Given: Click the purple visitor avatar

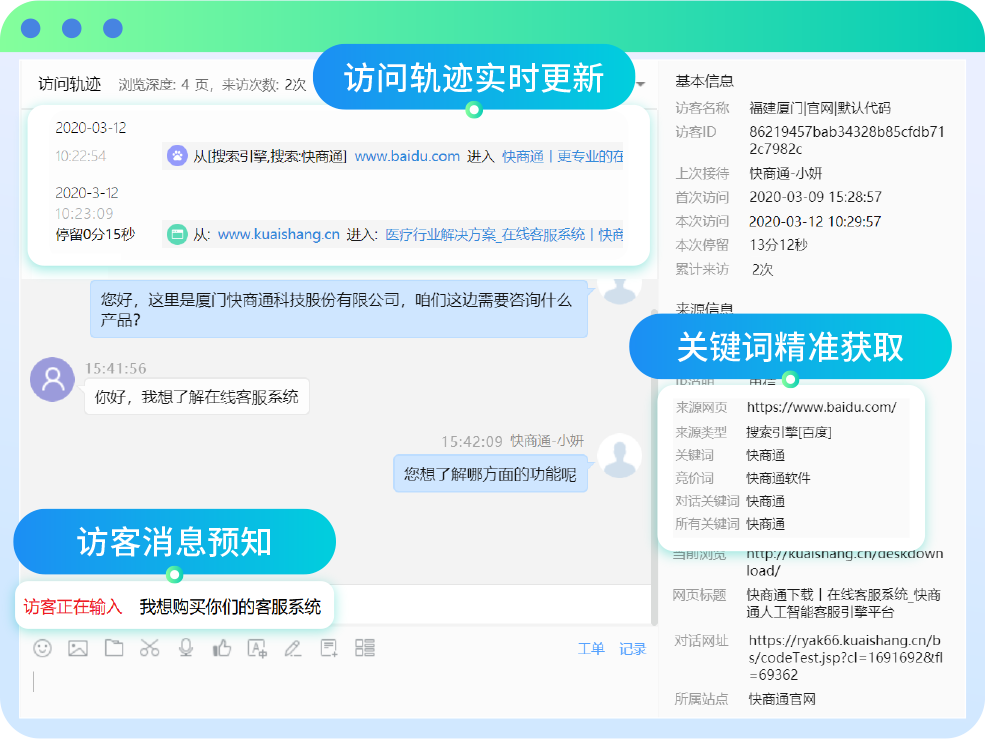Looking at the screenshot, I should (x=53, y=380).
